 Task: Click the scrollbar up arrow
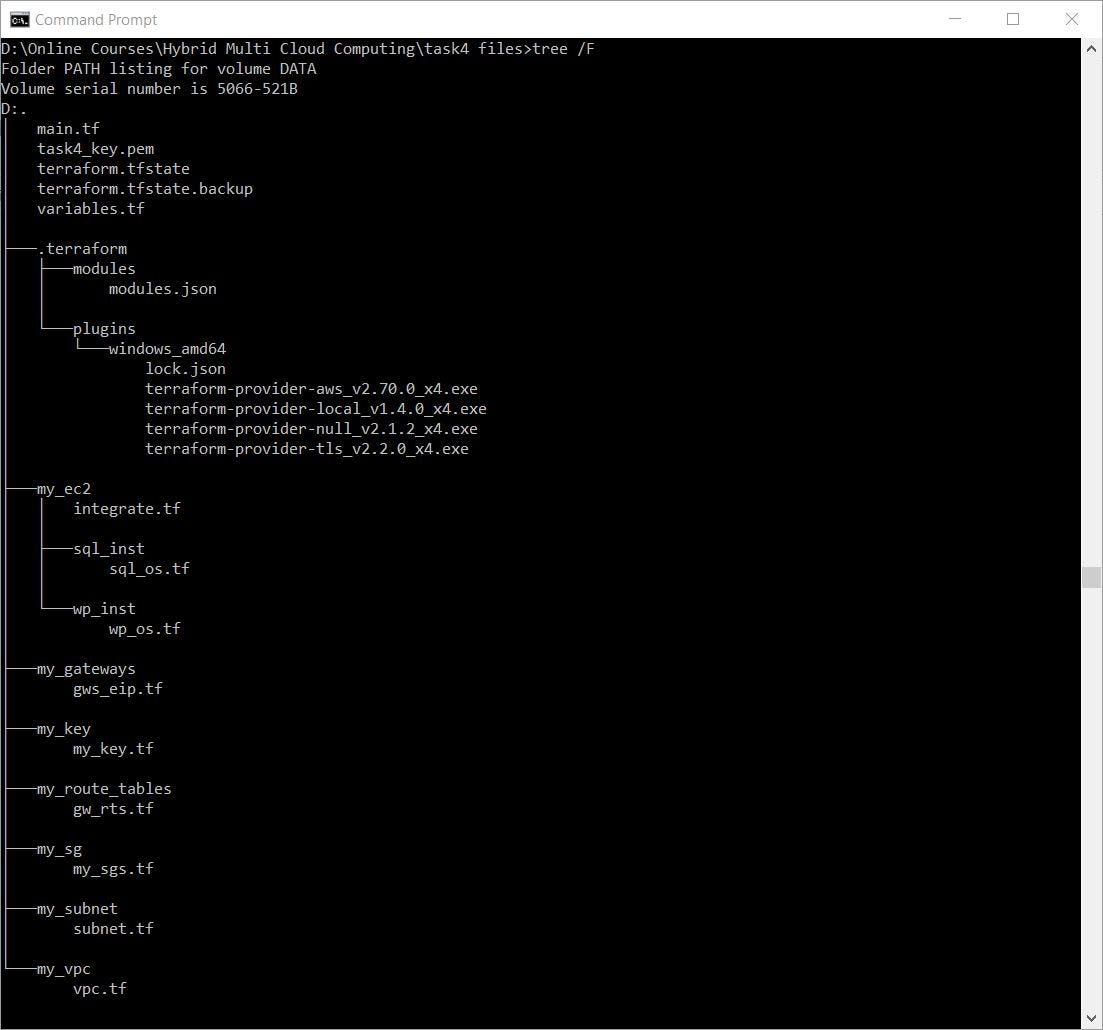coord(1091,49)
